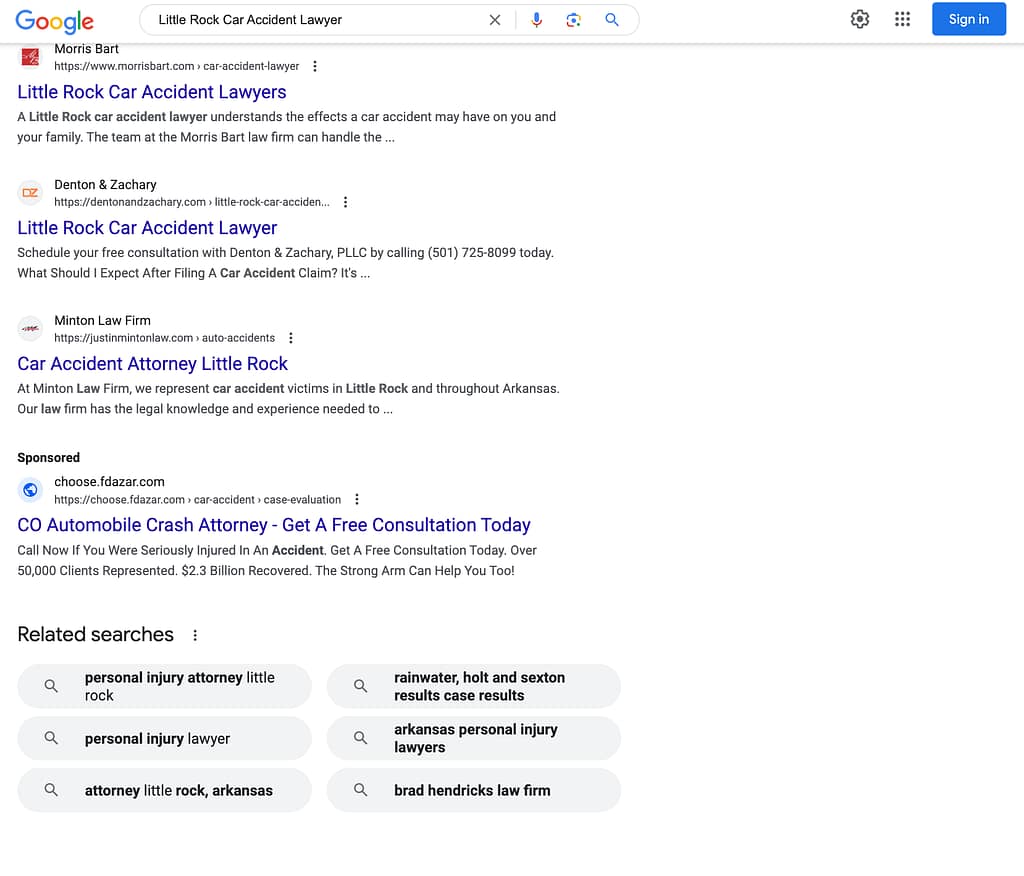Image resolution: width=1024 pixels, height=876 pixels.
Task: Open more options for Denton & Zachary result
Action: pyautogui.click(x=345, y=202)
